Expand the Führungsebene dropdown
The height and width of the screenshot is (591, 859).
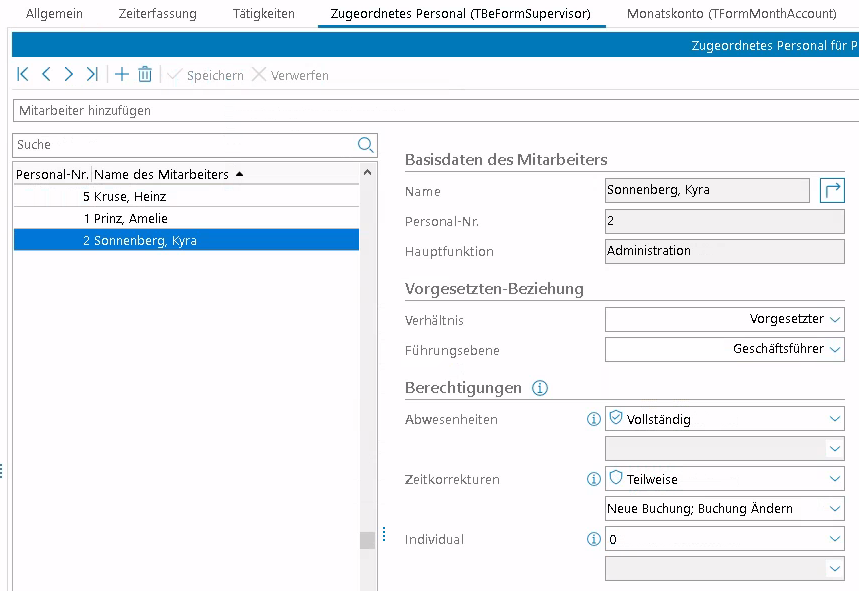coord(835,350)
